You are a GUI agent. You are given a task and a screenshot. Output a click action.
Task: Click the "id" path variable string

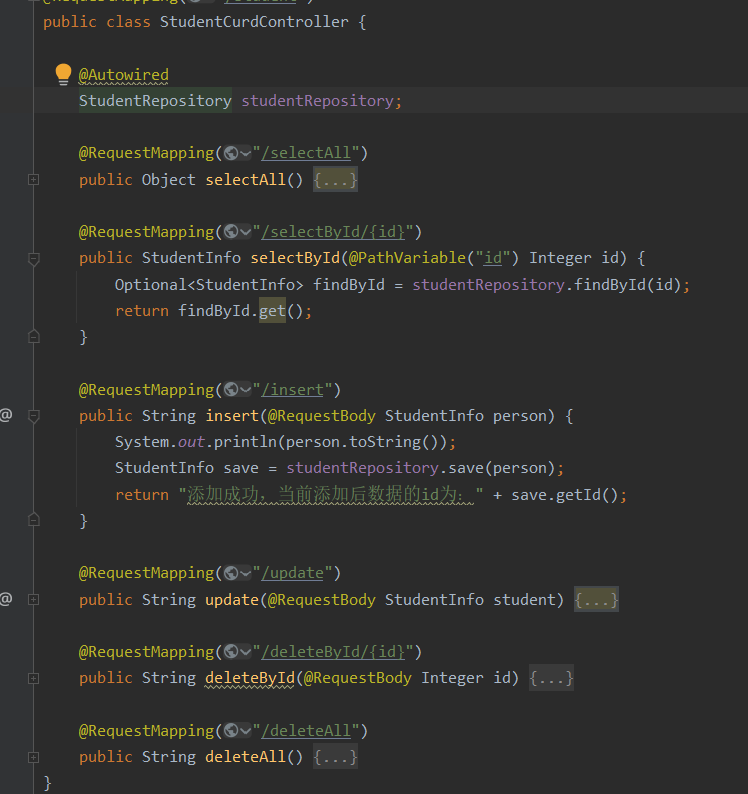[x=493, y=258]
